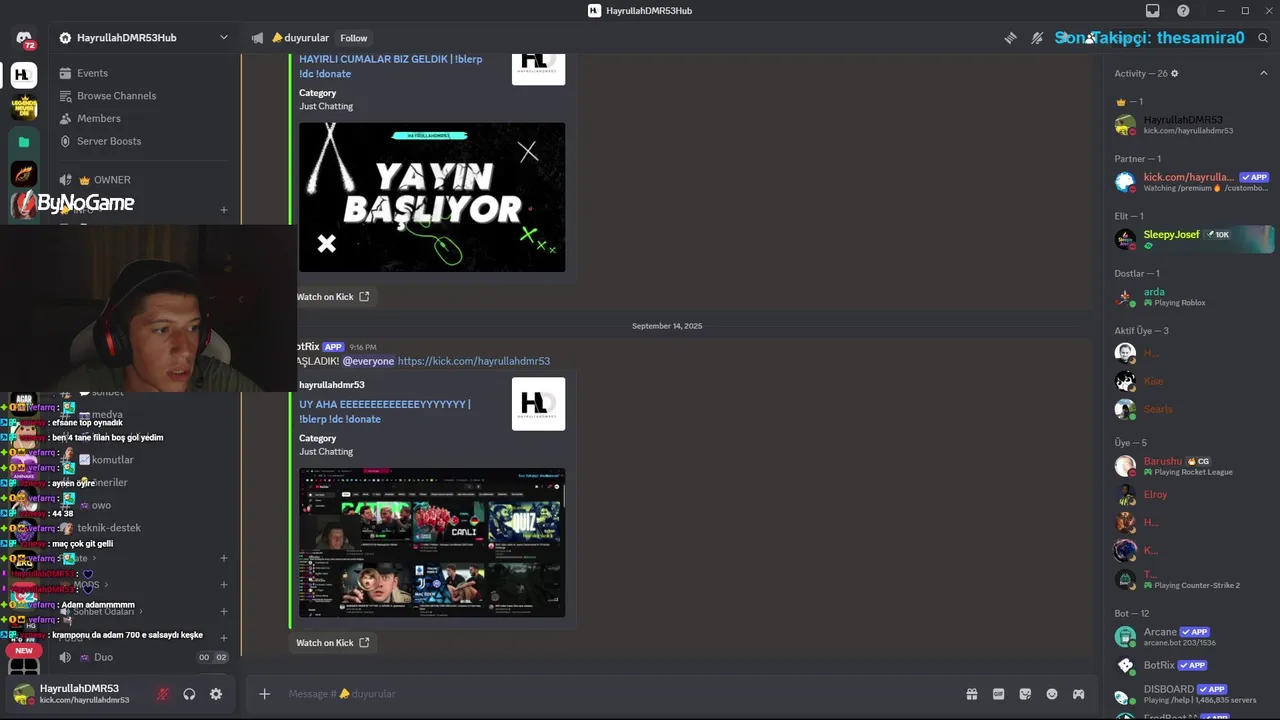Viewport: 1280px width, 720px height.
Task: Open Discord direct messages home icon
Action: click(x=24, y=38)
